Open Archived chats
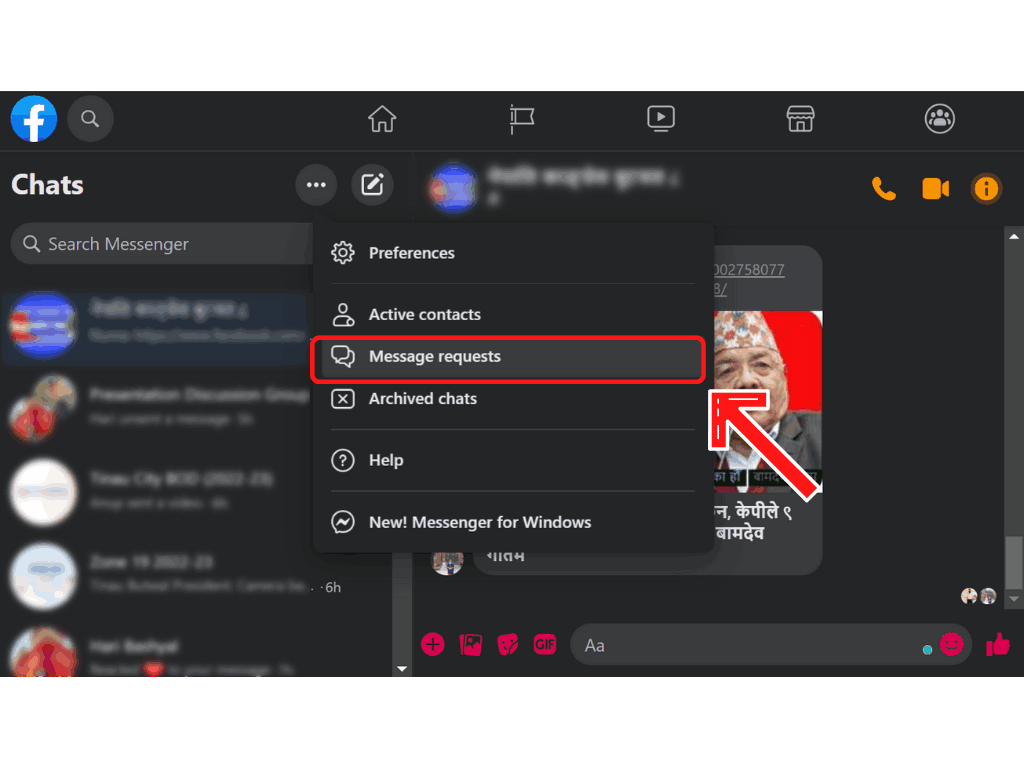 point(513,398)
